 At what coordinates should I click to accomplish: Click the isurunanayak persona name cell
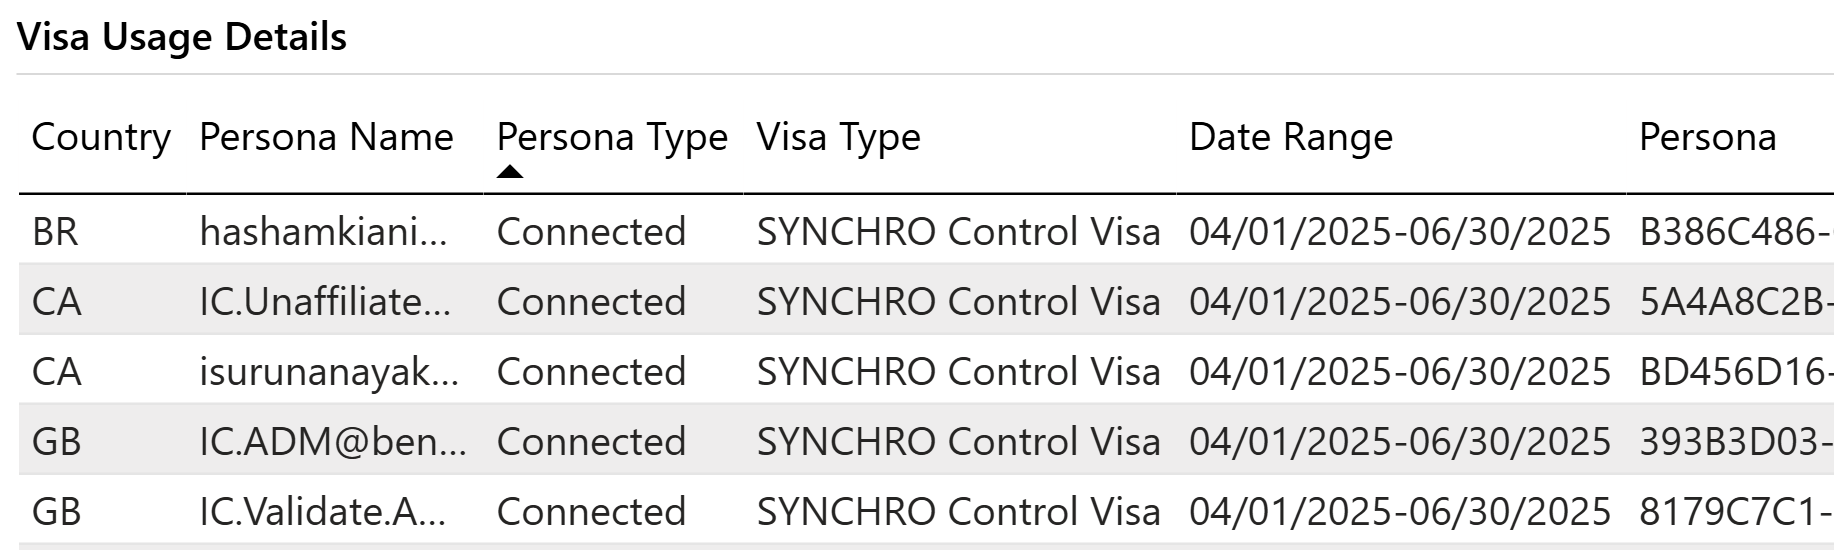point(329,372)
